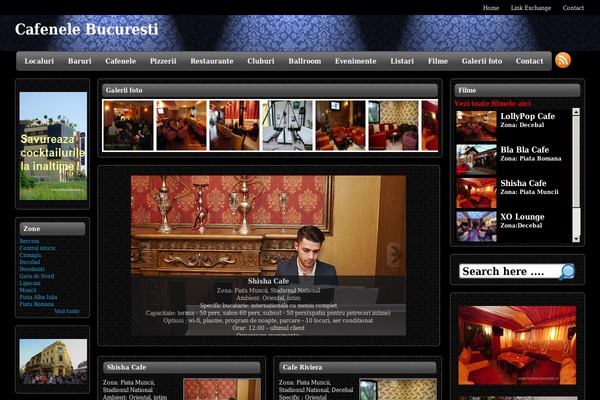Go to the Pizzerii section
This screenshot has height=400, width=600.
click(163, 61)
